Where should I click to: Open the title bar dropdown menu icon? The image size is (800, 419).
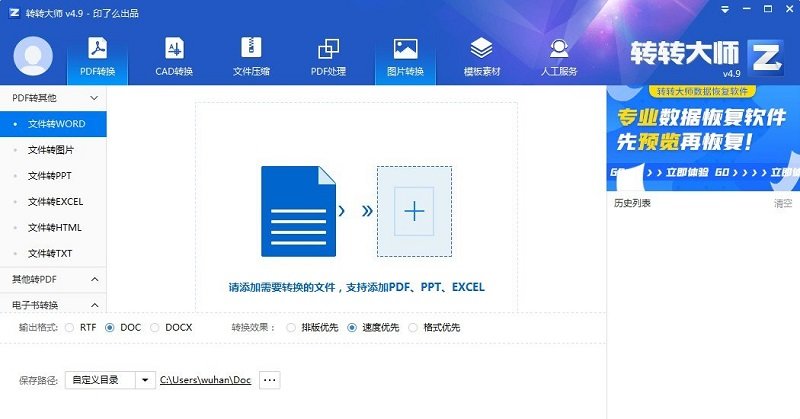725,10
